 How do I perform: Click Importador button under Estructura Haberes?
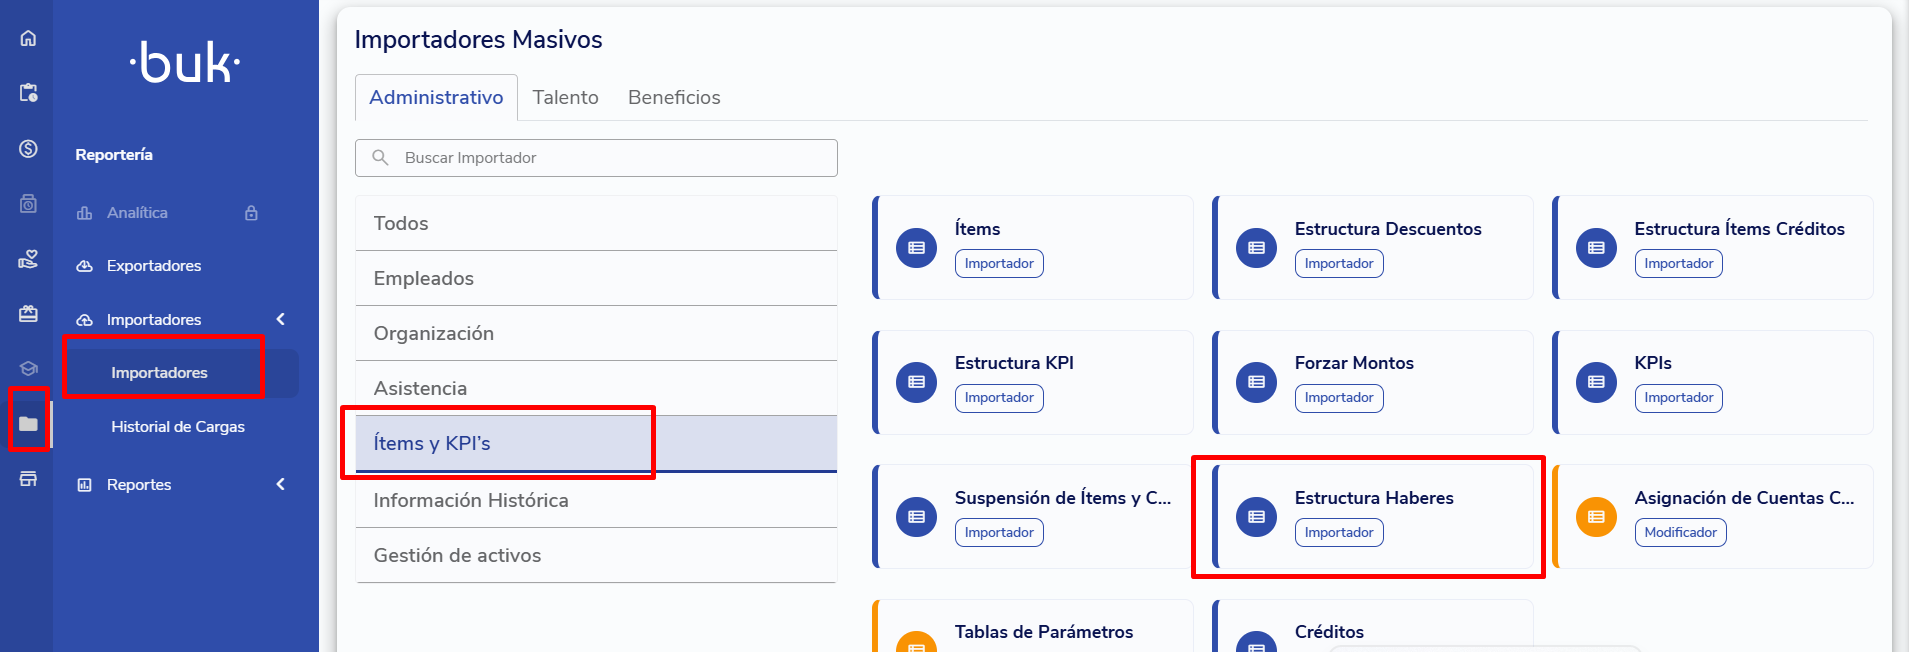1338,533
